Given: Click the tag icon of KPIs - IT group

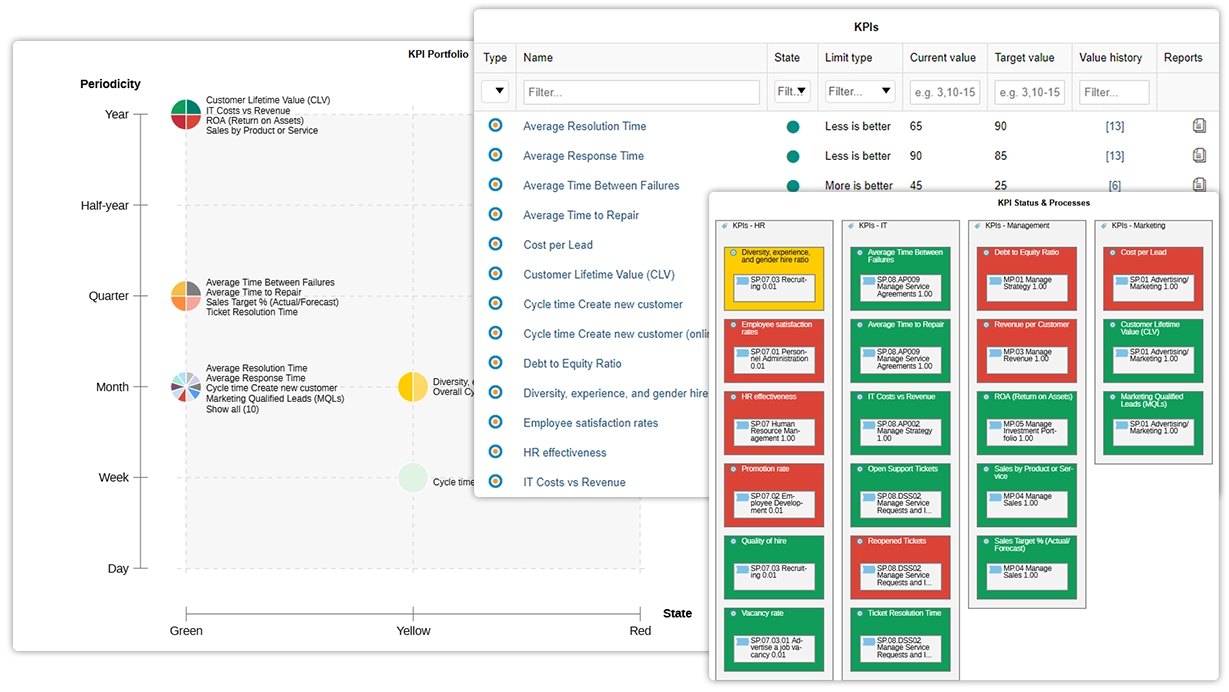Looking at the screenshot, I should click(x=852, y=226).
